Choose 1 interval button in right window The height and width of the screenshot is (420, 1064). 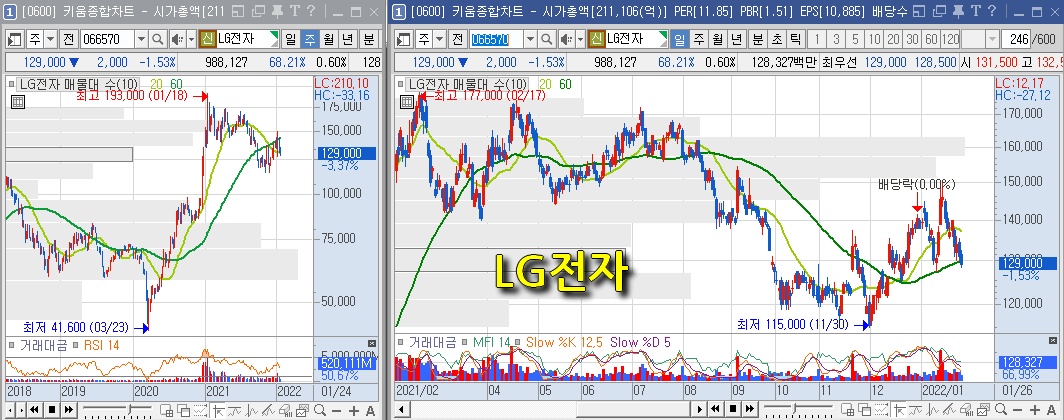pos(818,39)
